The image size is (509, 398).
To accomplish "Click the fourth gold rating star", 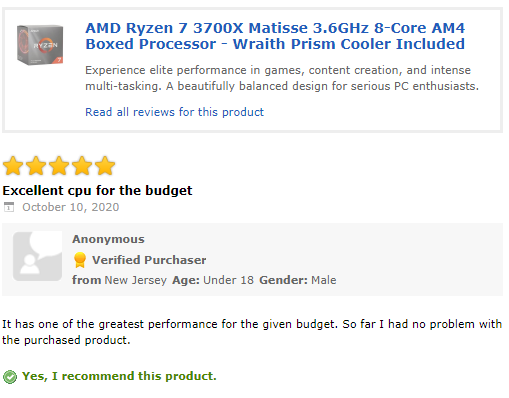I will pos(82,166).
